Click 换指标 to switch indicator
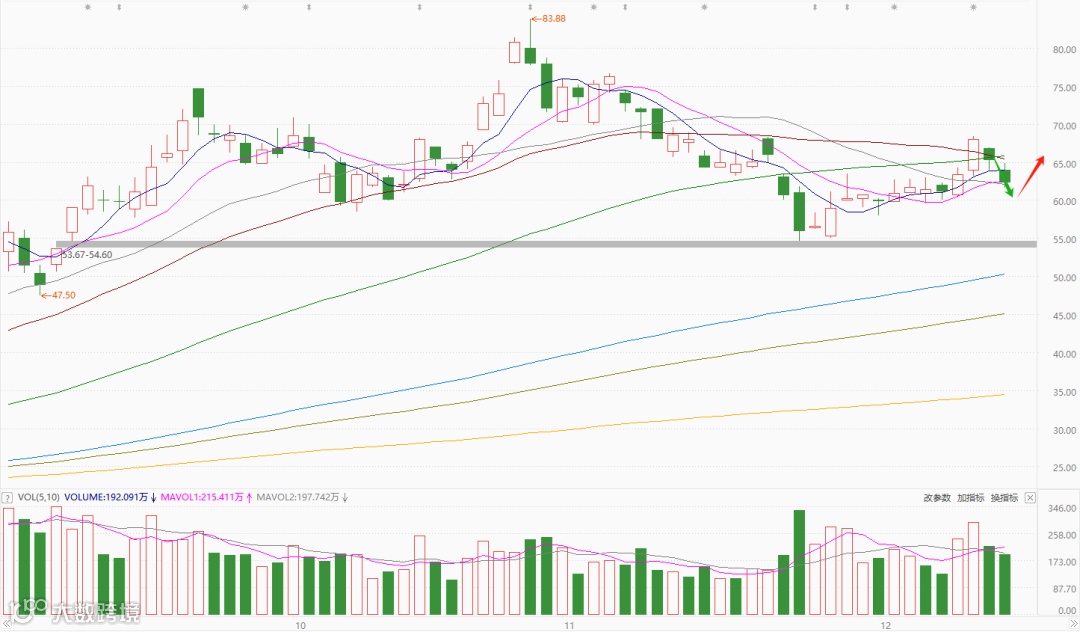1080x632 pixels. (x=1004, y=498)
